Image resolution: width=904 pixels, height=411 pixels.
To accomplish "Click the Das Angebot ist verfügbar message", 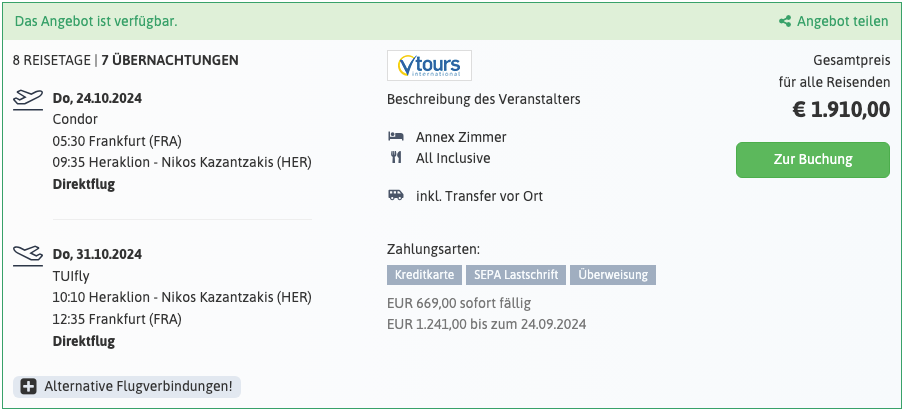I will click(x=96, y=21).
